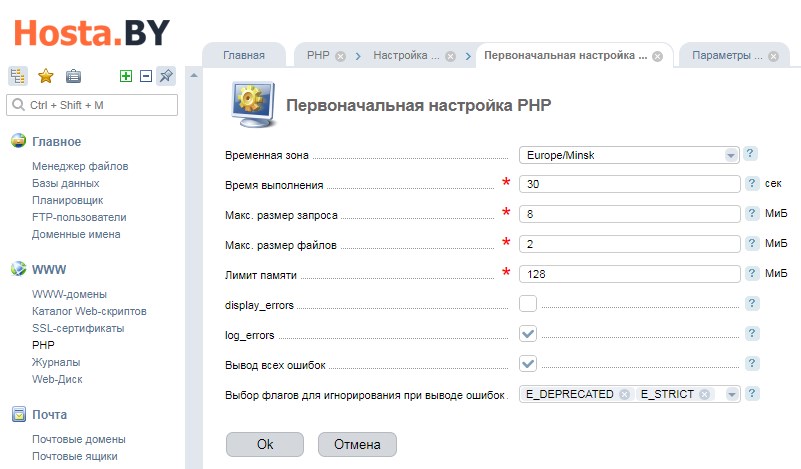Viewport: 801px width, 469px height.
Task: Open the menu tree view icon
Action: point(18,76)
